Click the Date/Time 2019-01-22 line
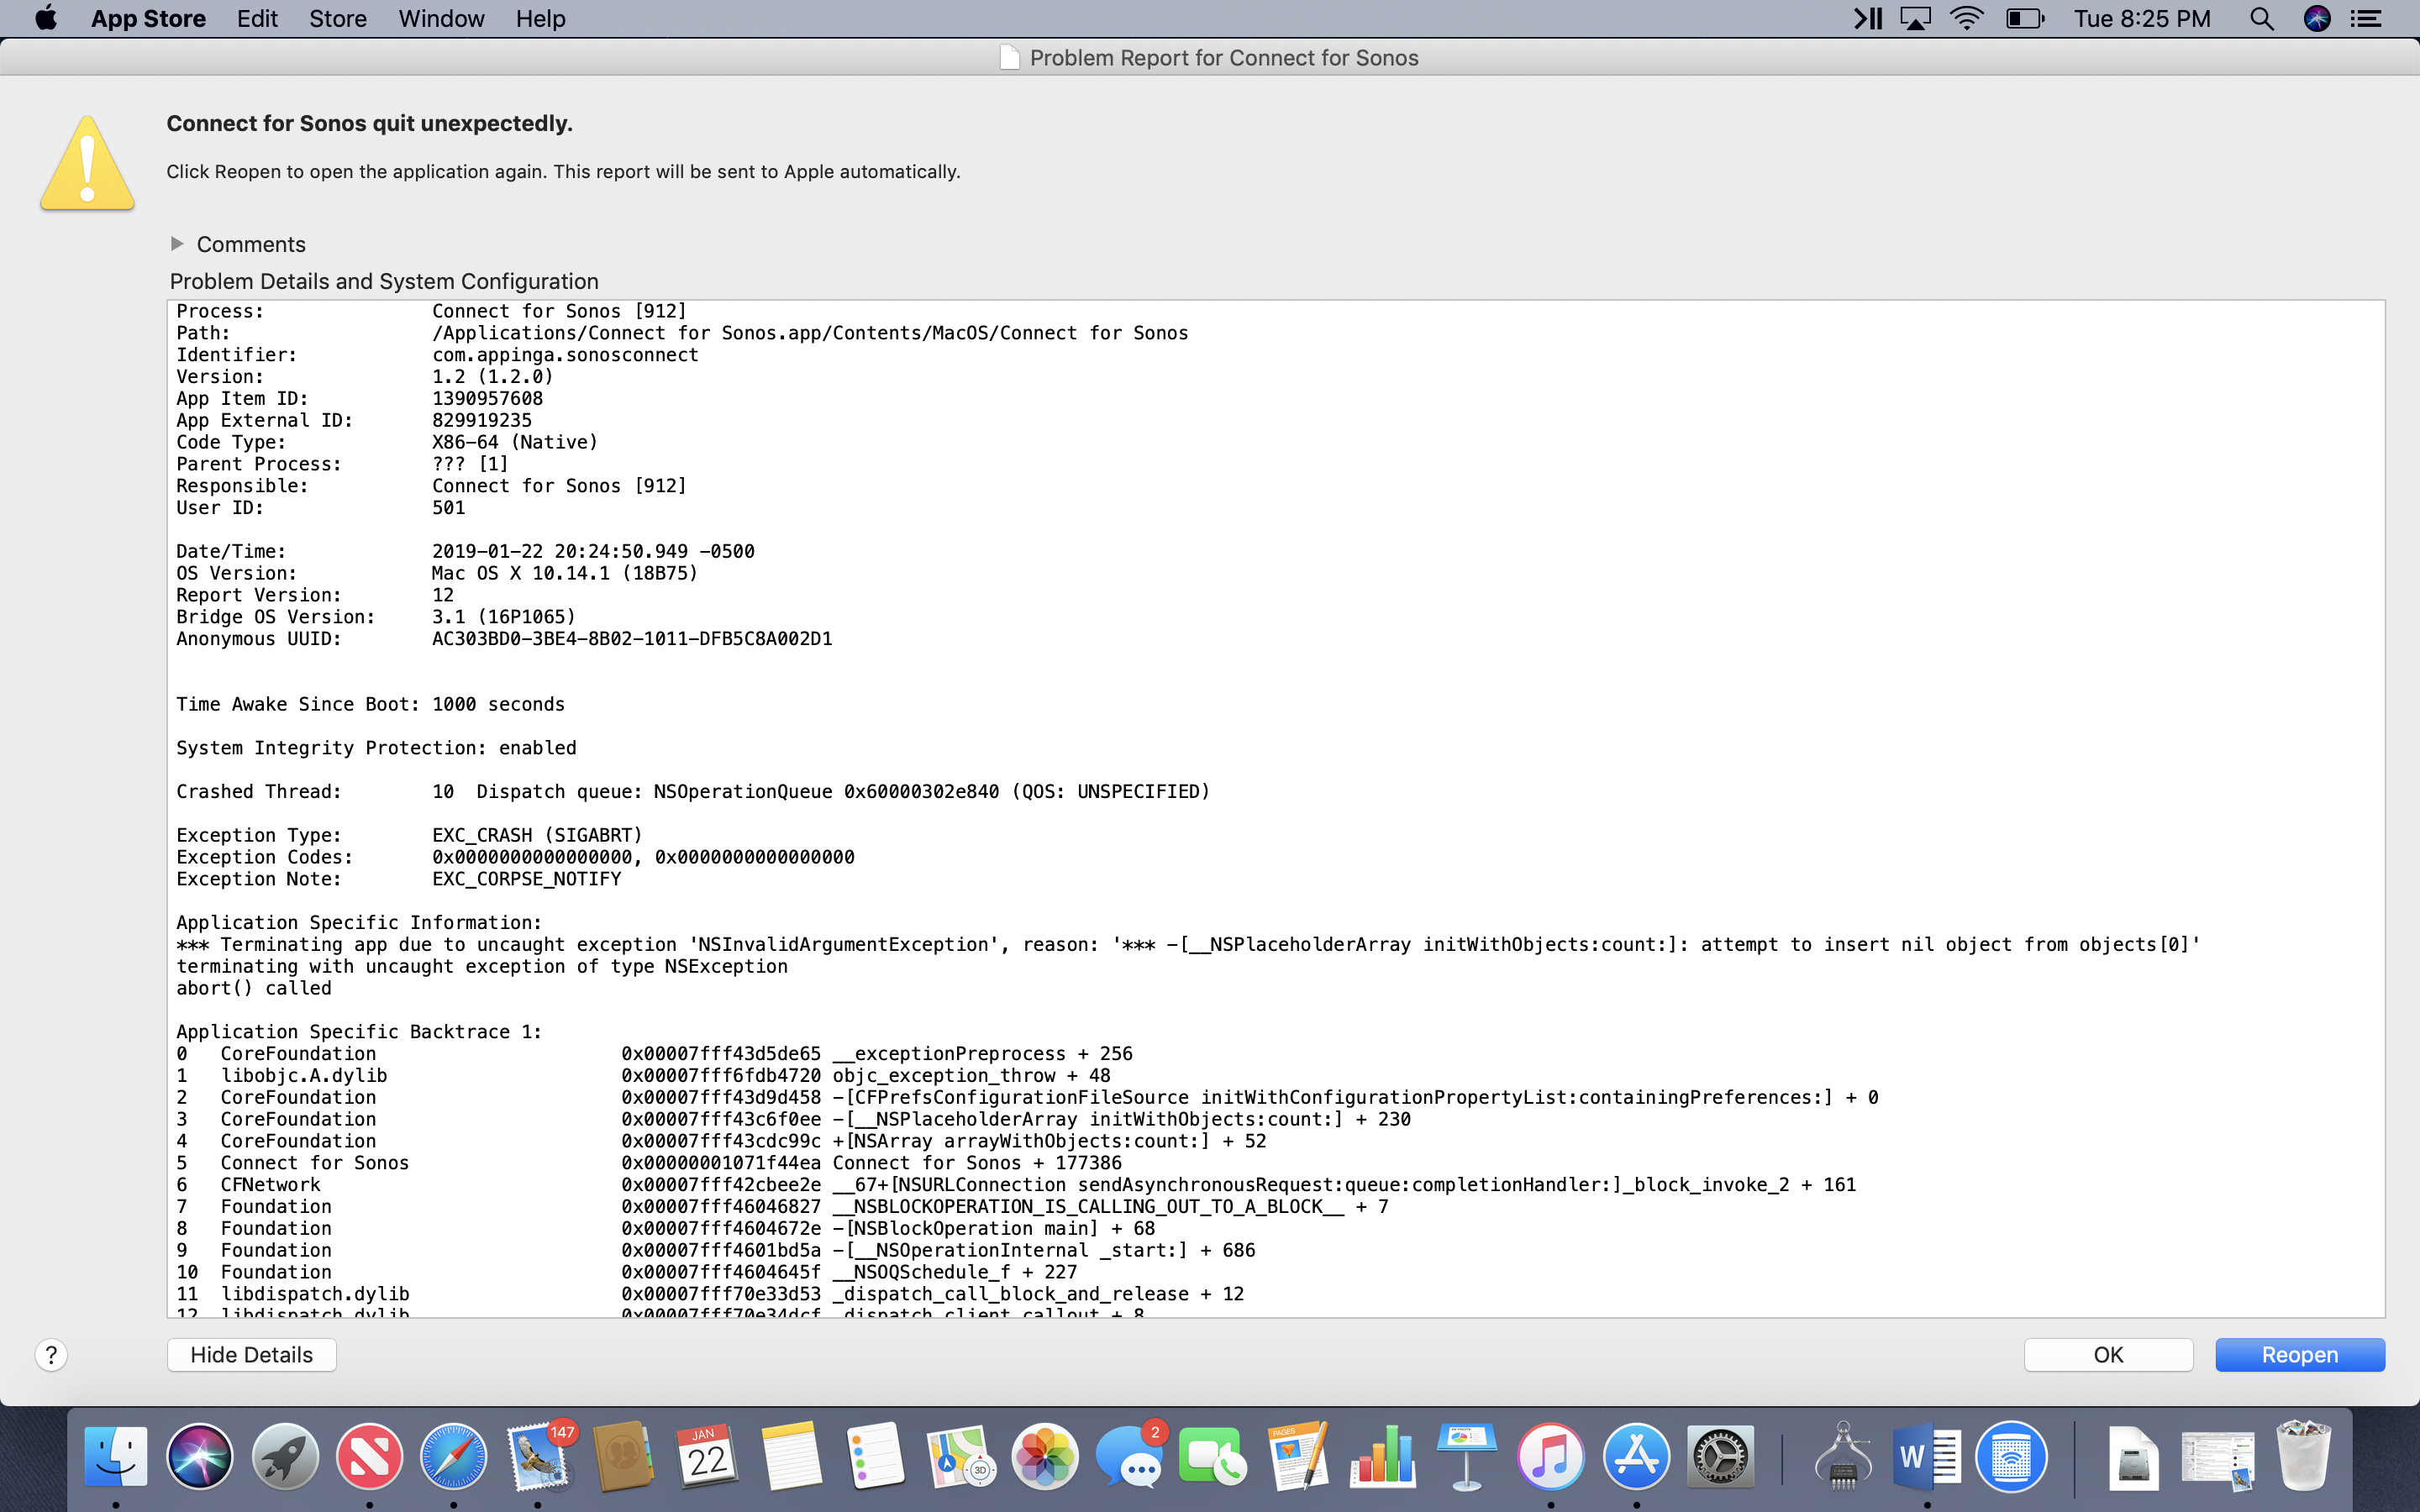 coord(465,551)
